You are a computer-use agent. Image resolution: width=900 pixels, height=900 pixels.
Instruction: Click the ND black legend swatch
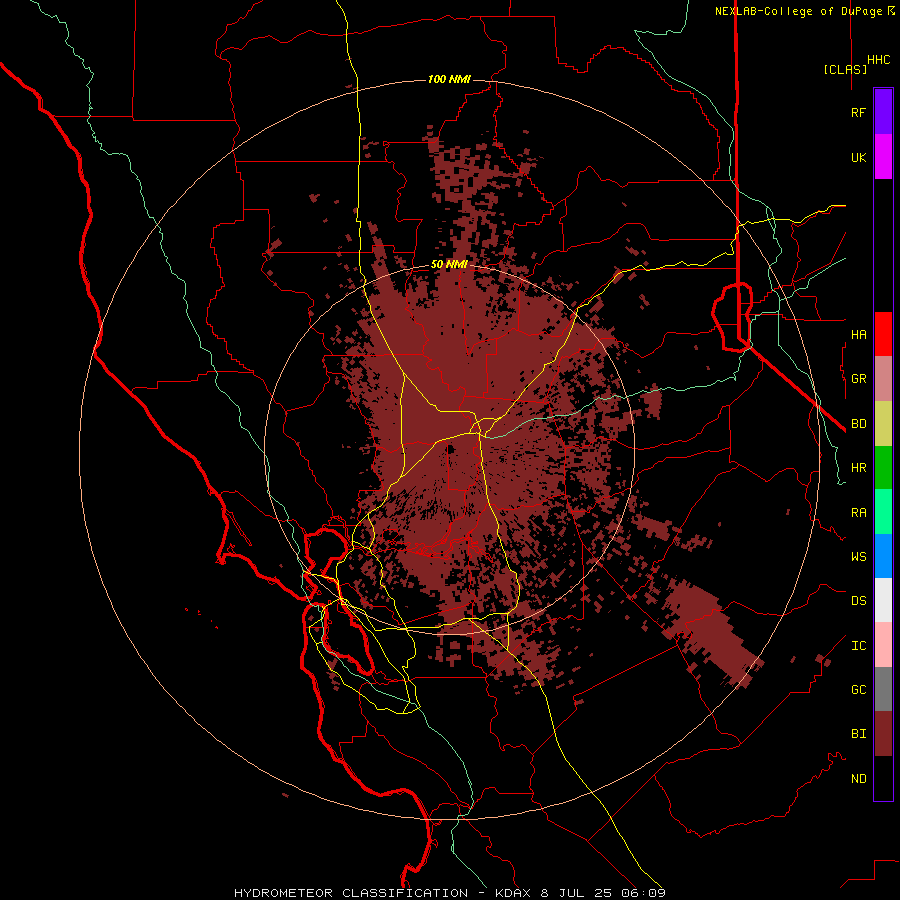point(883,778)
